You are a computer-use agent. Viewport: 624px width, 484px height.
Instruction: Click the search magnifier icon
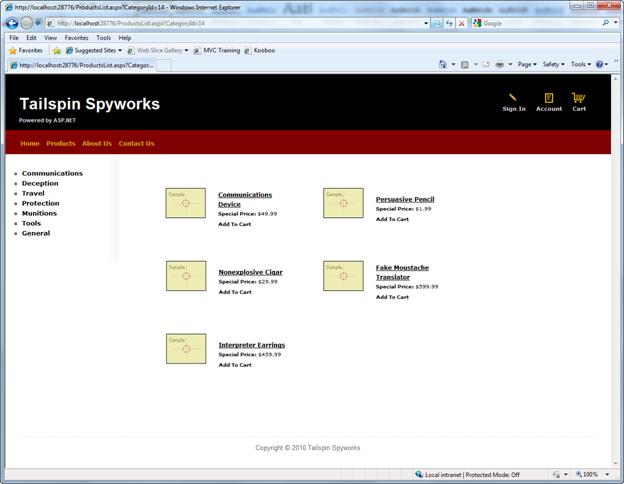click(x=606, y=23)
